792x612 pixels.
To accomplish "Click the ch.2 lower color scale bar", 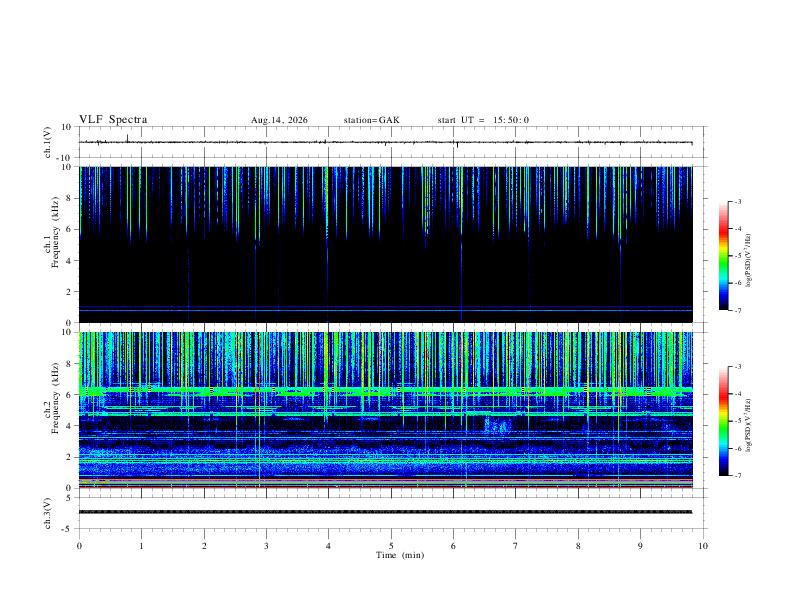I will (x=723, y=421).
